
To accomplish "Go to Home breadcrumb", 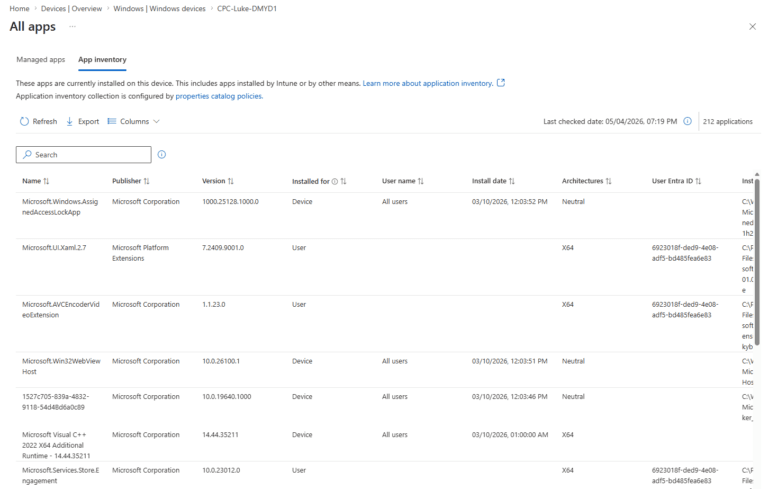I will [x=19, y=8].
